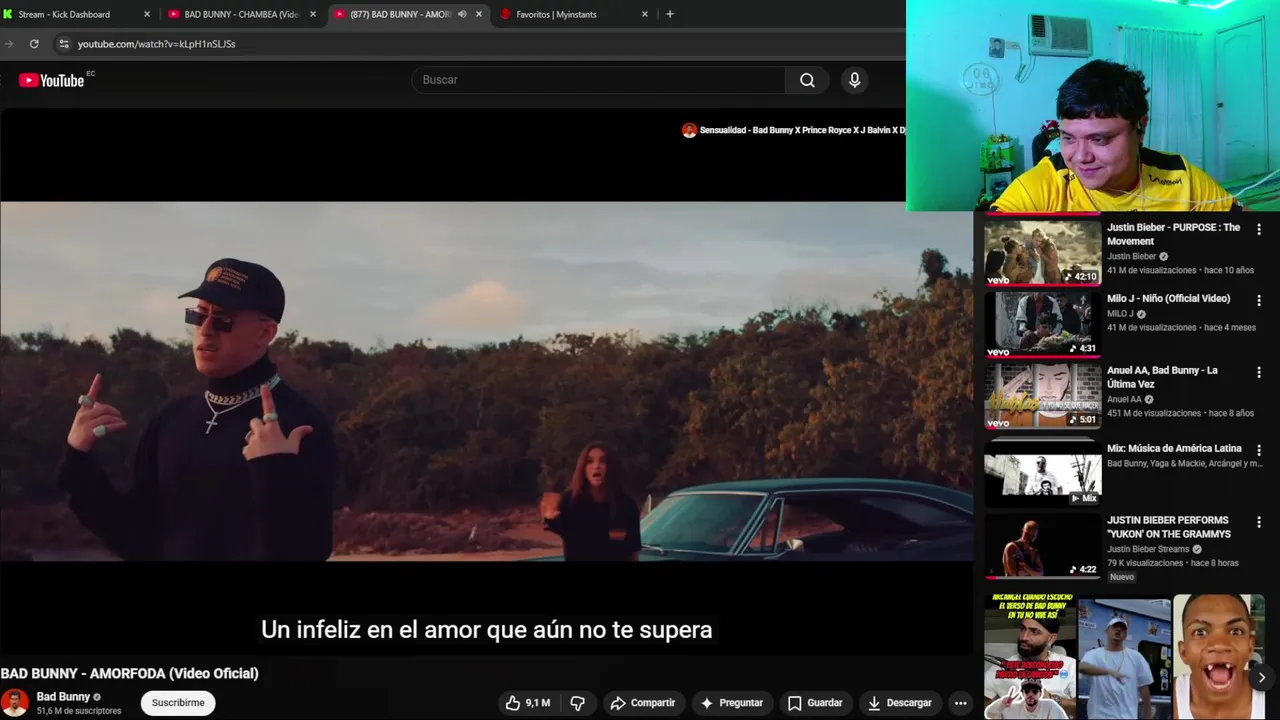Open options for Justin Bieber YUKON video
The height and width of the screenshot is (720, 1280).
(1259, 522)
